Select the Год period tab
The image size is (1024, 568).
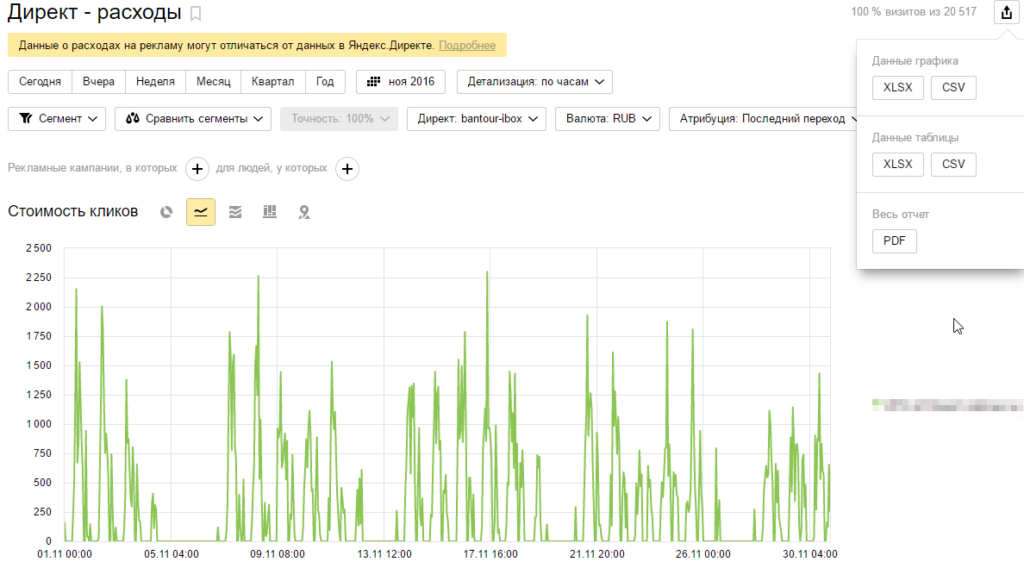[325, 82]
